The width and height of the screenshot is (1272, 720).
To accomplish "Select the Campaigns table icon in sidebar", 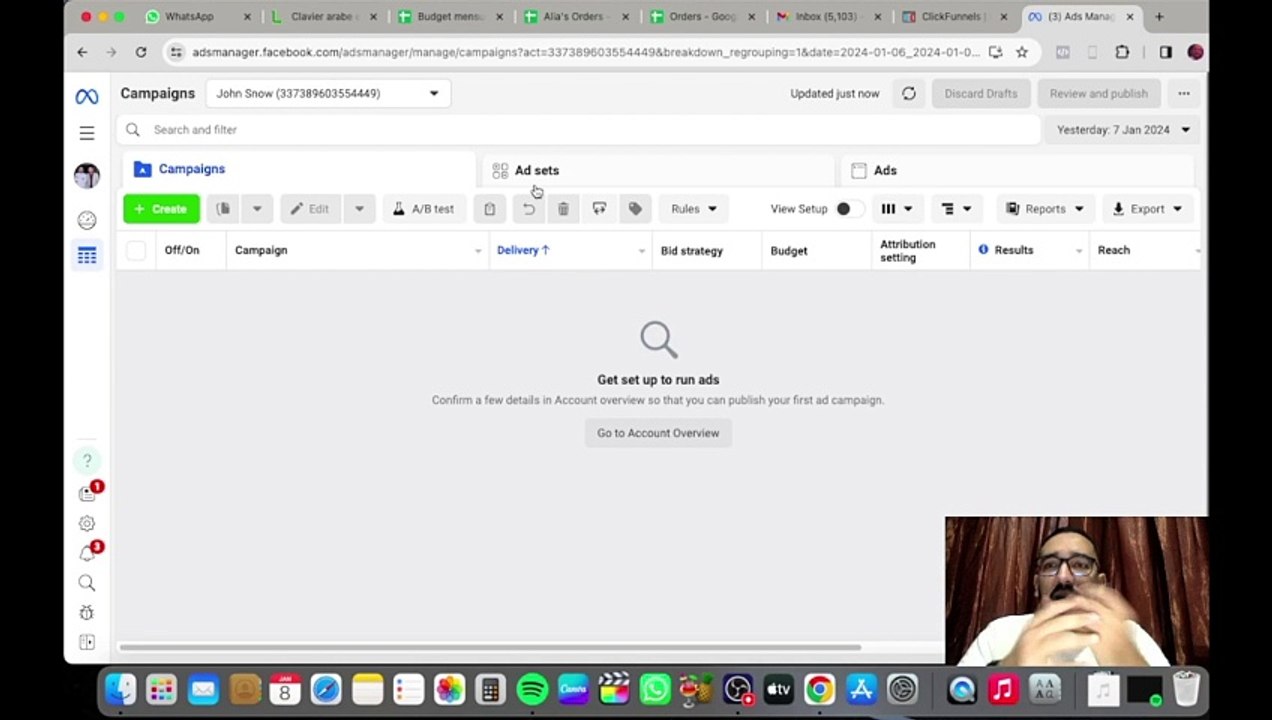I will tap(87, 256).
